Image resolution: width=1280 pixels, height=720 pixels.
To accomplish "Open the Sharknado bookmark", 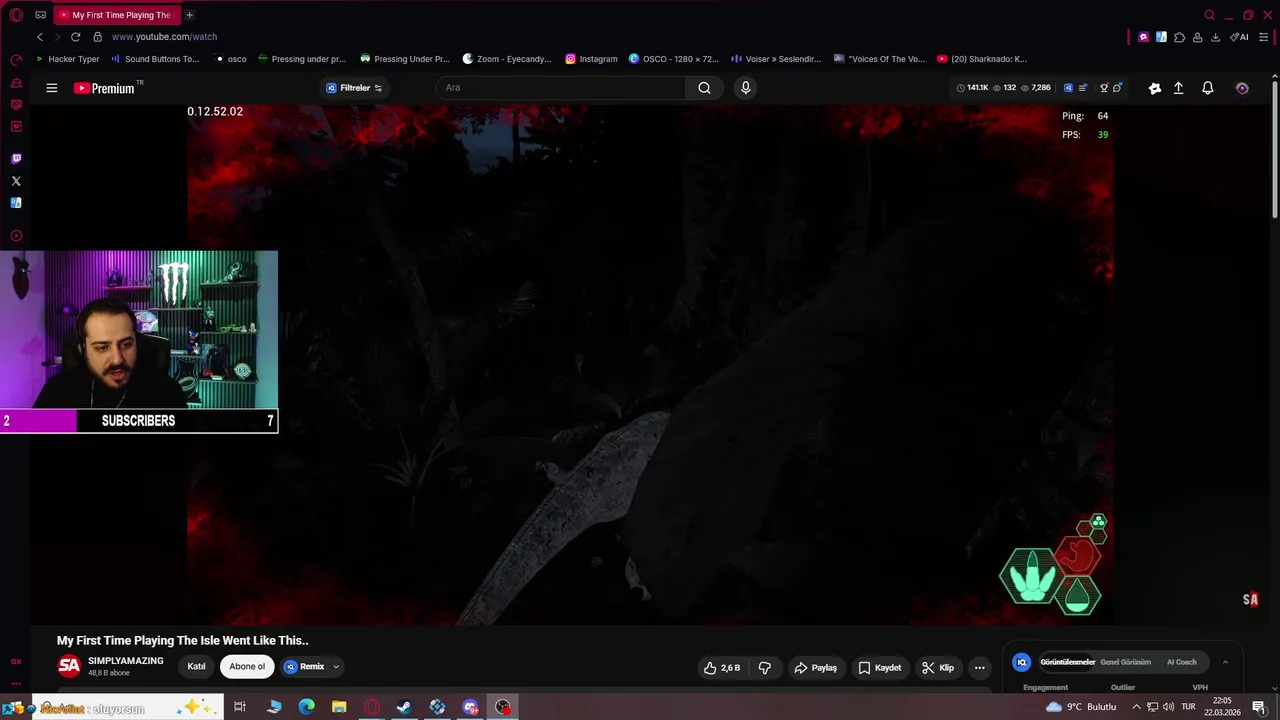I will pos(981,59).
